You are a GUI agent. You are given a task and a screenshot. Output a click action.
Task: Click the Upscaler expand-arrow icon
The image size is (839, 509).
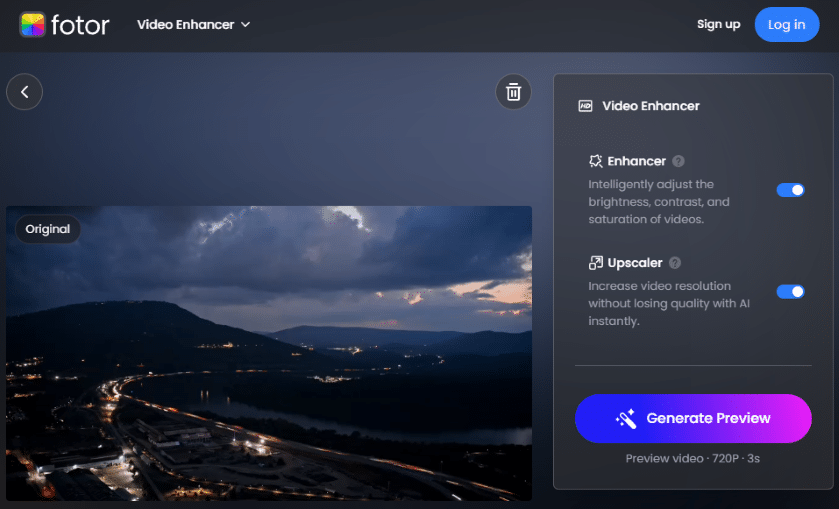click(595, 263)
